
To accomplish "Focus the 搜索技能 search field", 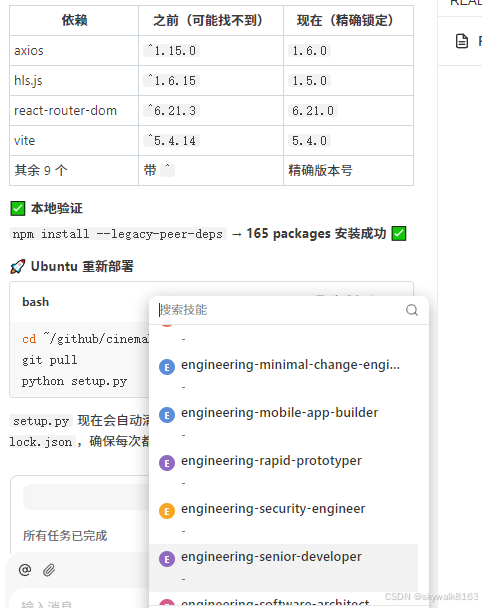I will [x=280, y=310].
